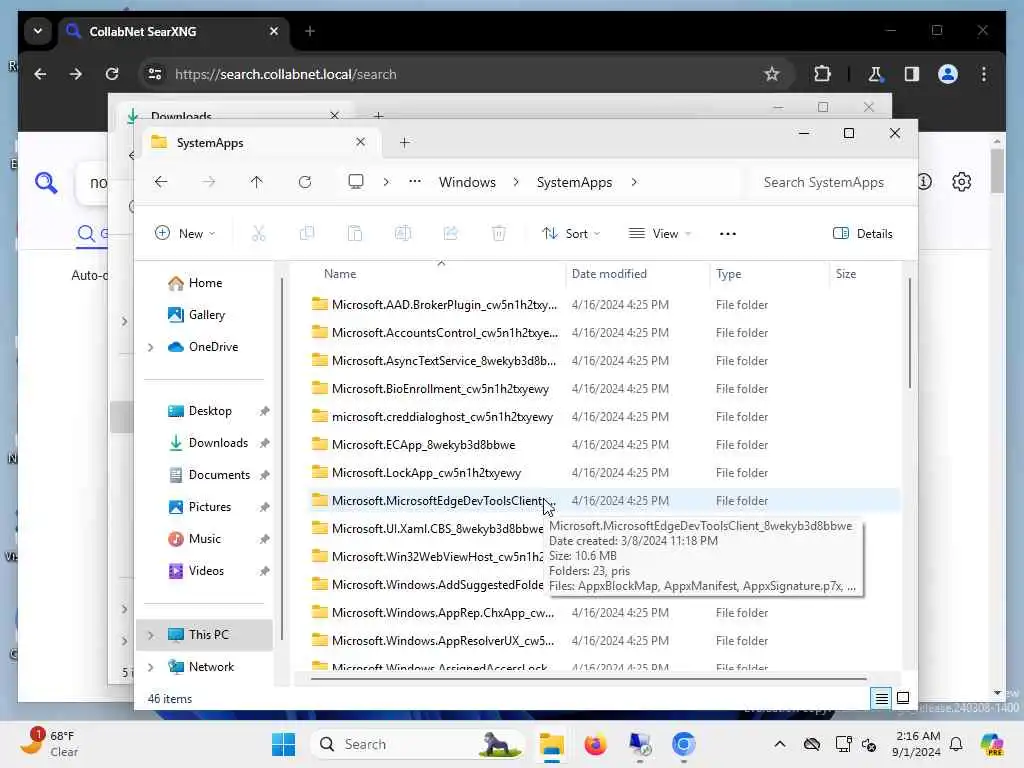Screen dimensions: 1024x768
Task: Click the file list horizontal scrollbar
Action: (588, 679)
